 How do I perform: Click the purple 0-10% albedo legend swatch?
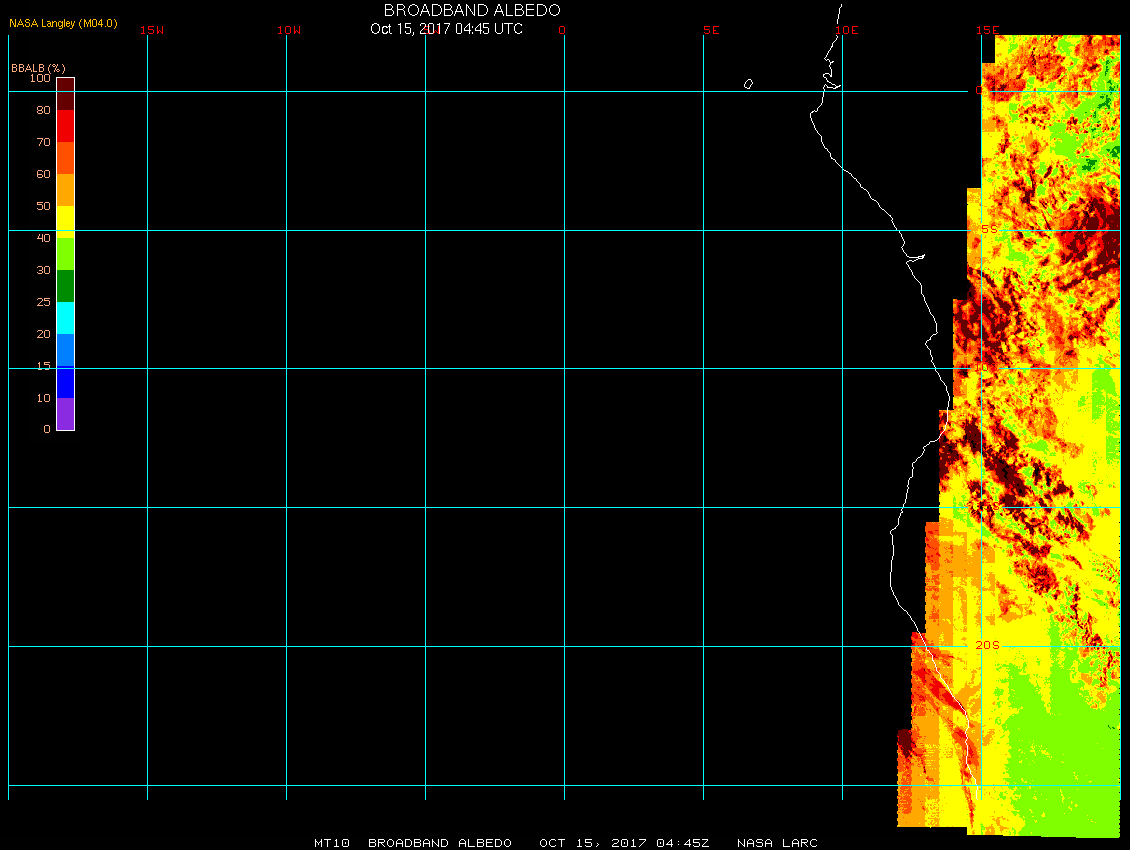[65, 414]
